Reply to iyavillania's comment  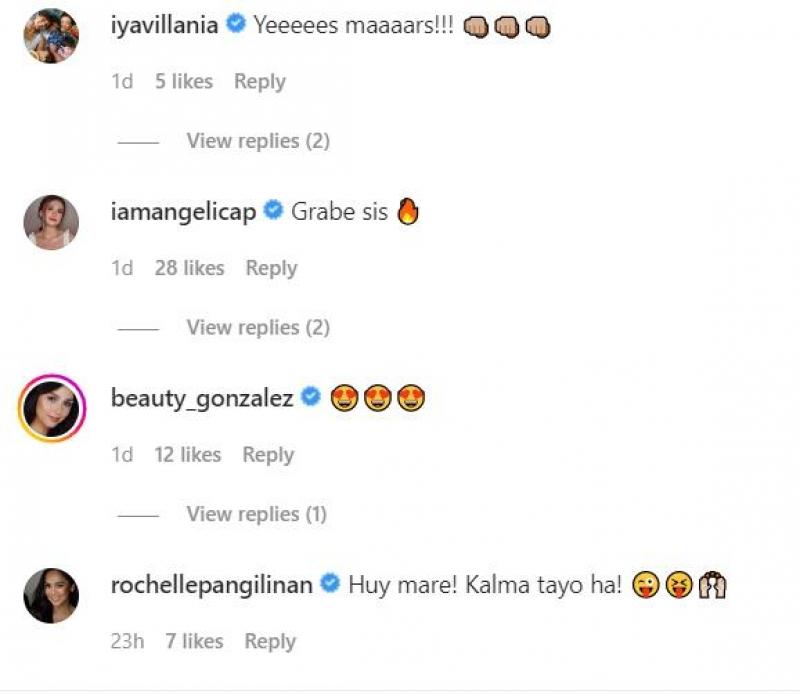(259, 82)
